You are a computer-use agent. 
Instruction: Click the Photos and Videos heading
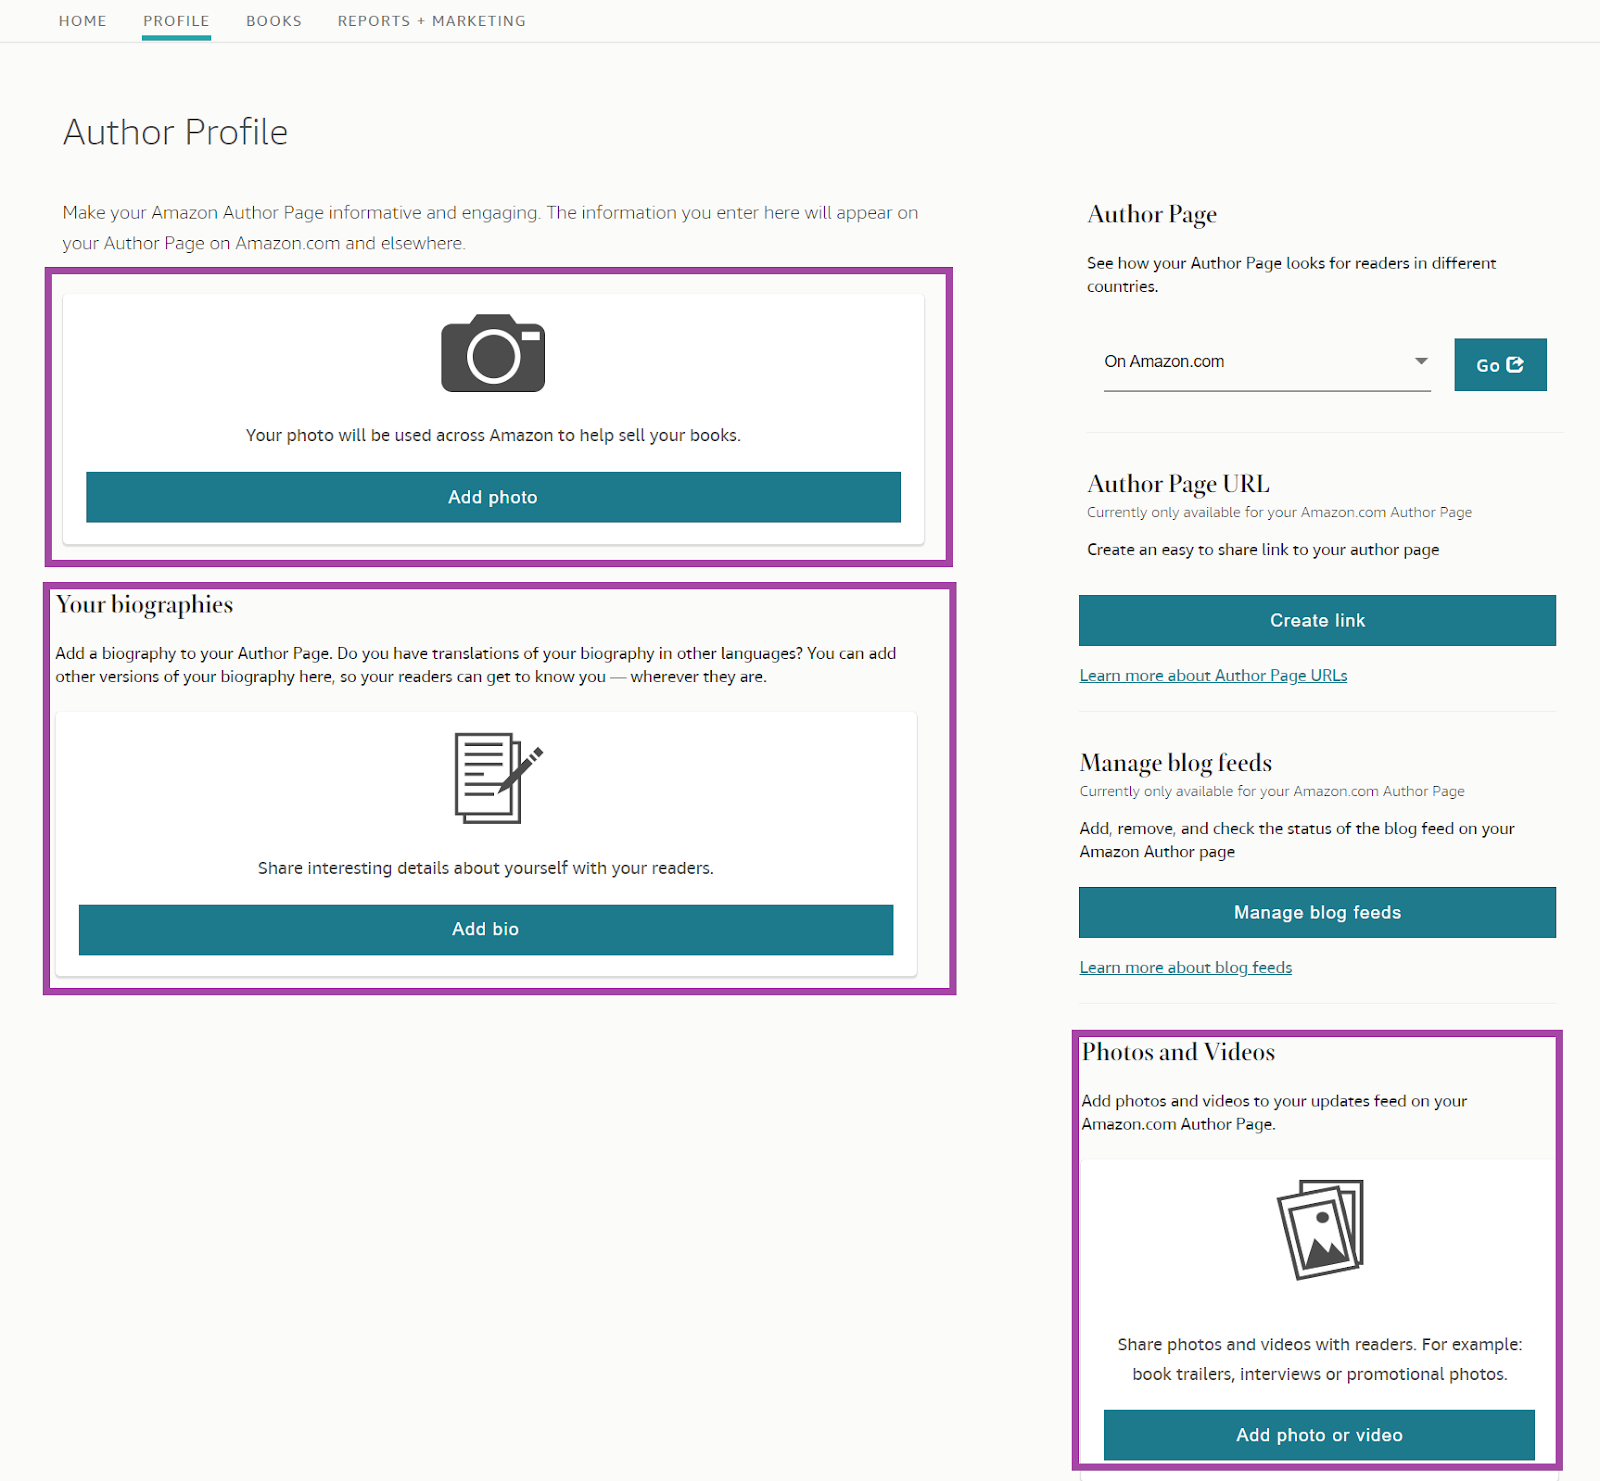pyautogui.click(x=1178, y=1052)
